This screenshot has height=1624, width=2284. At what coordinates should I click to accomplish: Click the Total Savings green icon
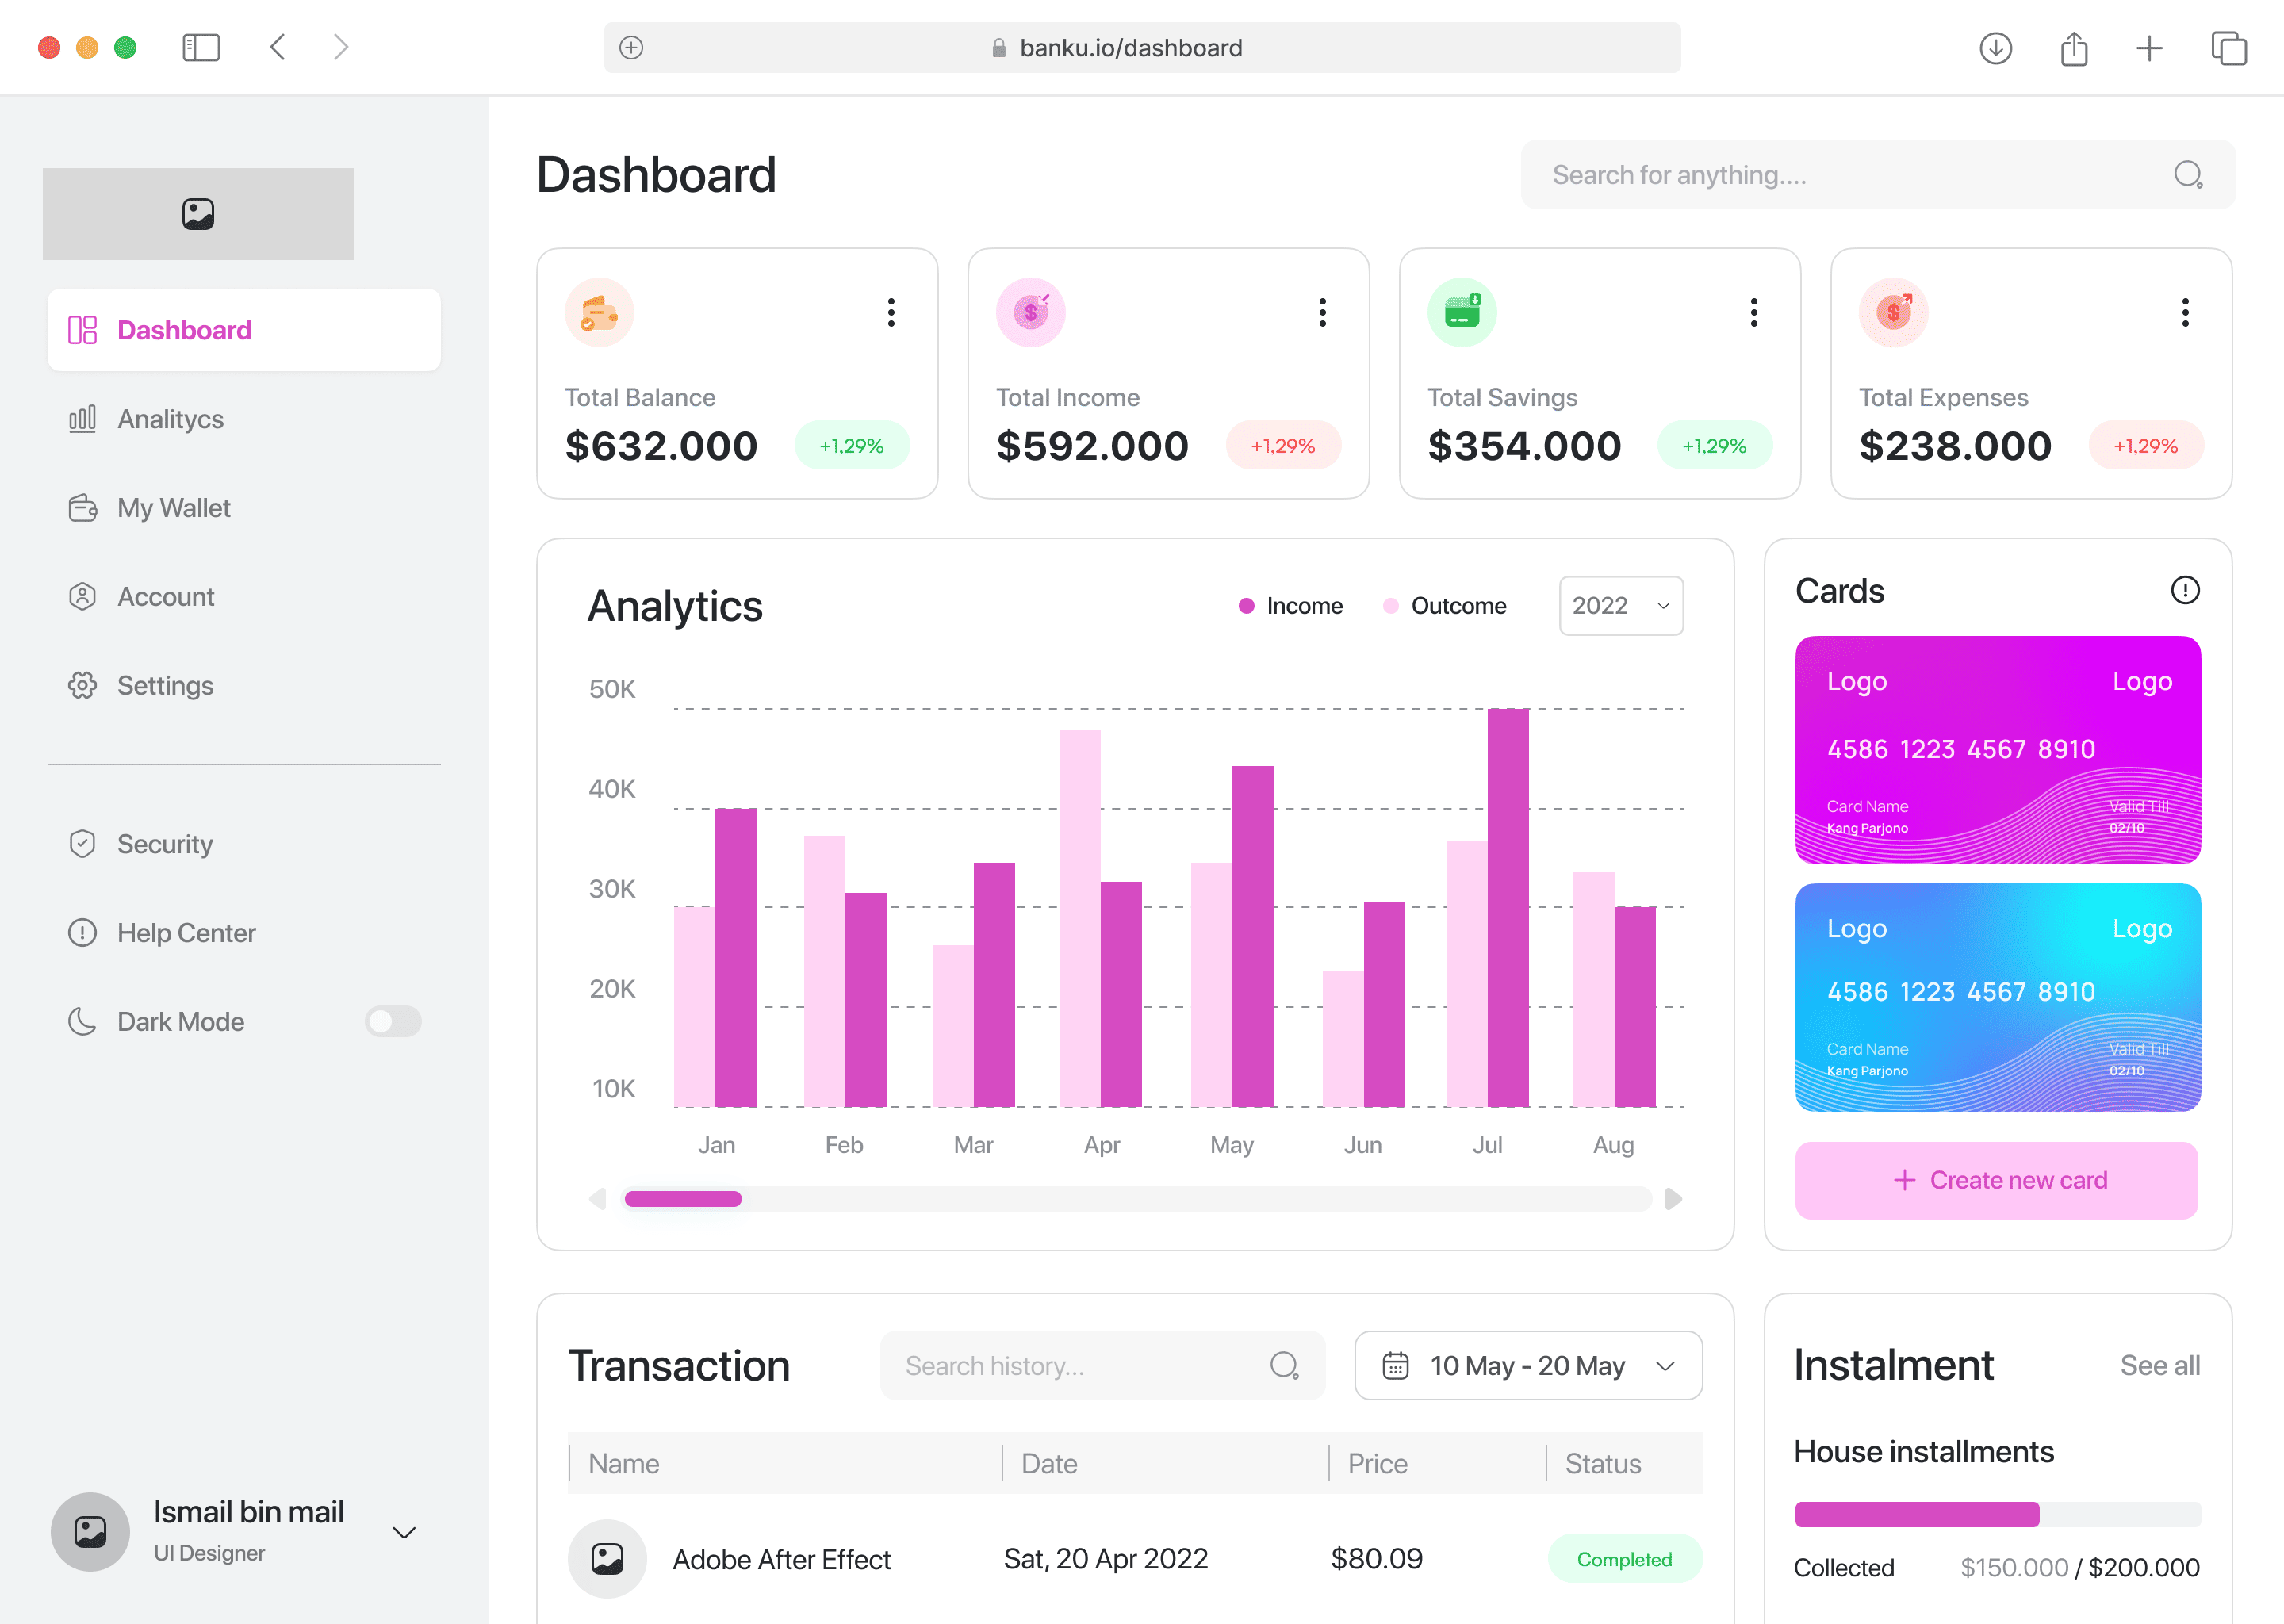pos(1461,313)
